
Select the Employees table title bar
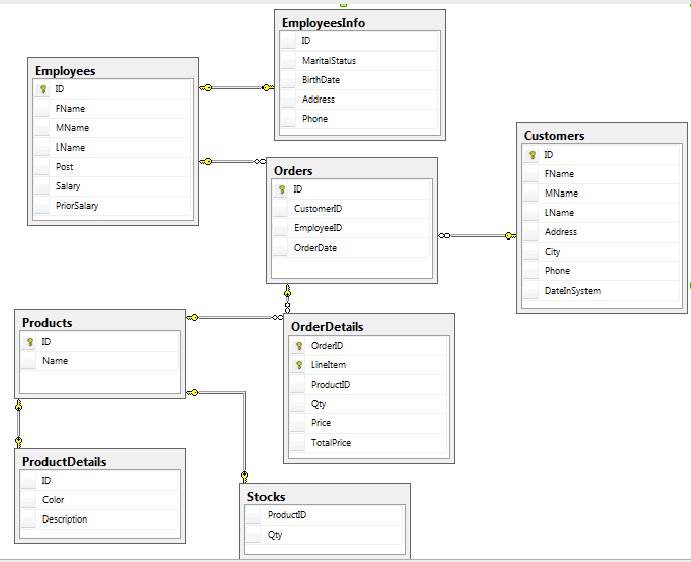point(113,70)
